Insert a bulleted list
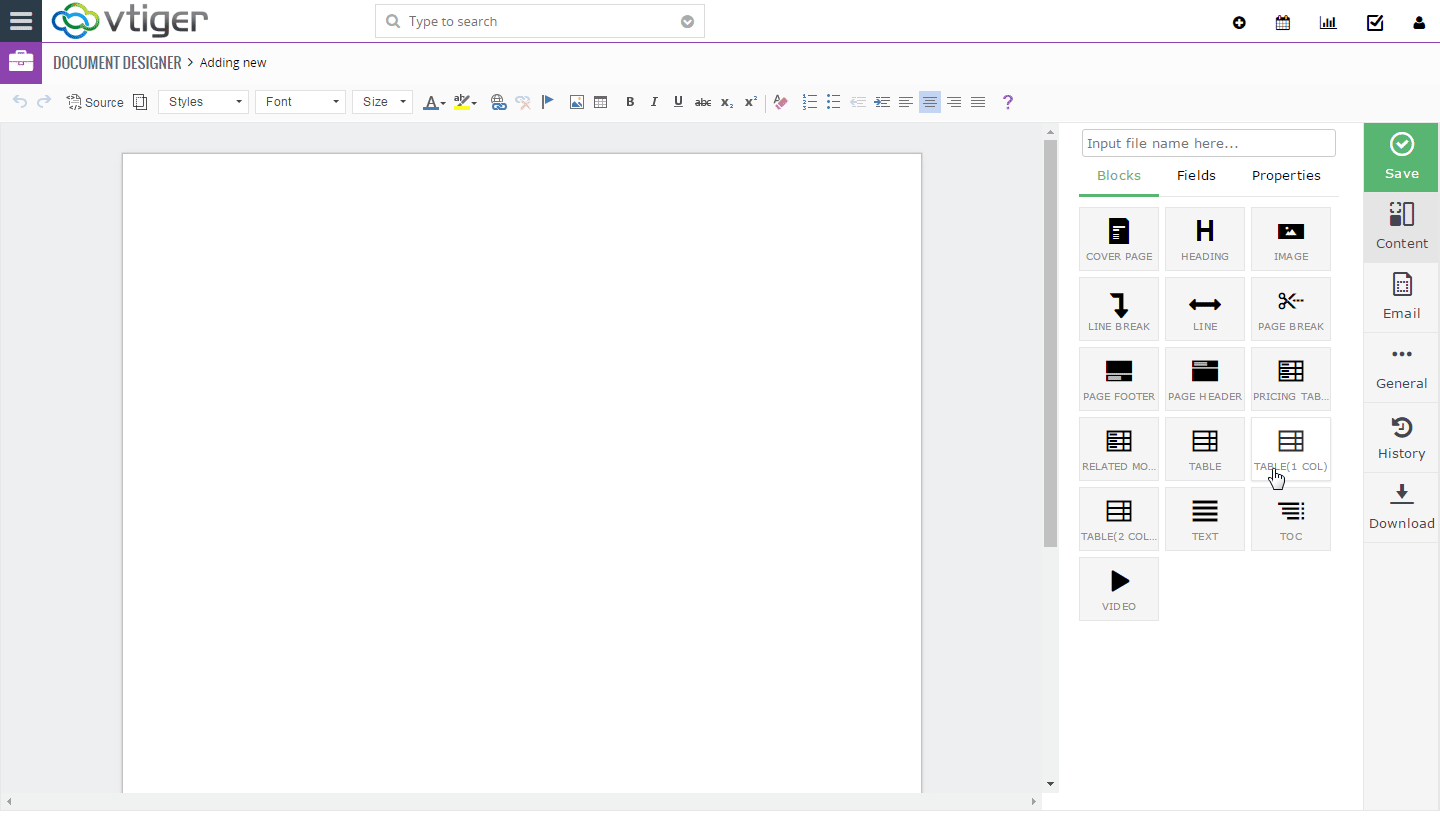This screenshot has height=834, width=1440. (834, 102)
